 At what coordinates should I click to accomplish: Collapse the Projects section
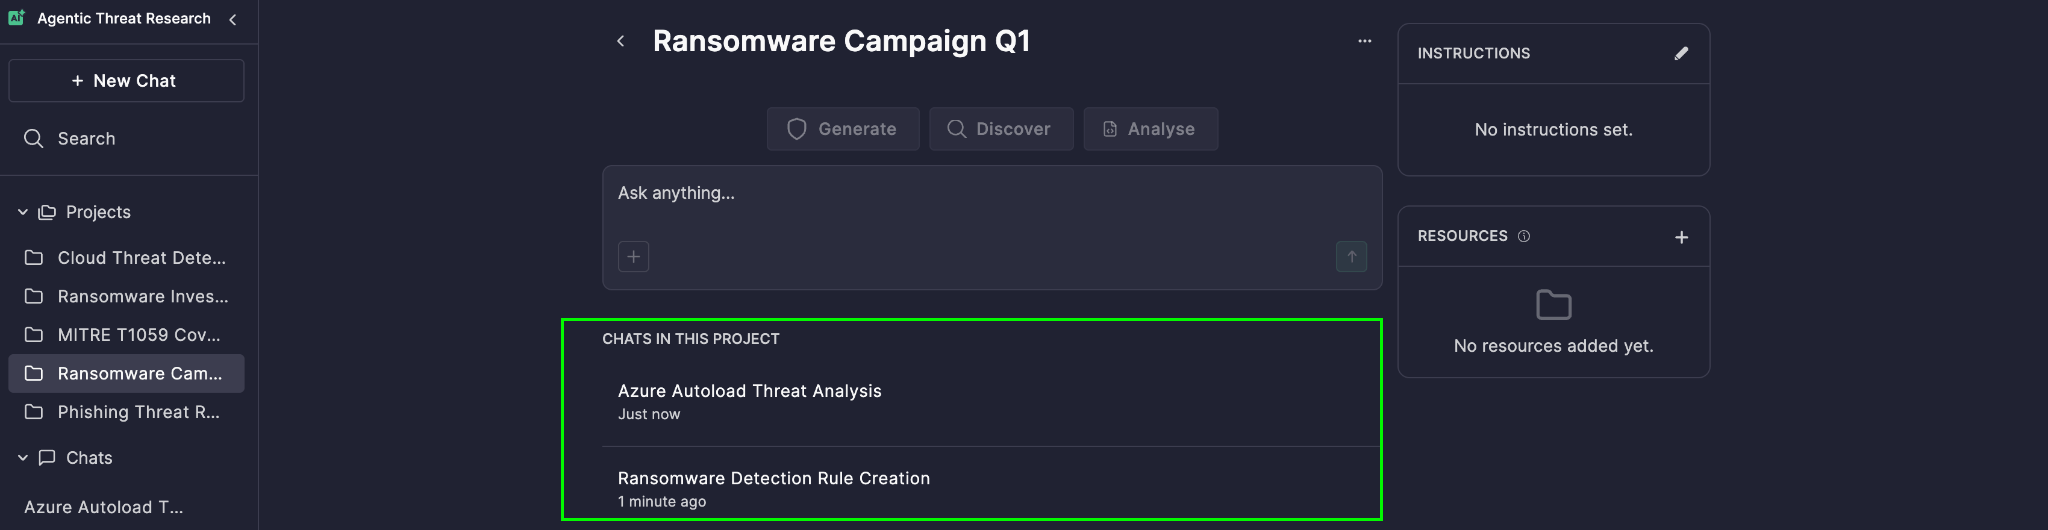coord(23,212)
